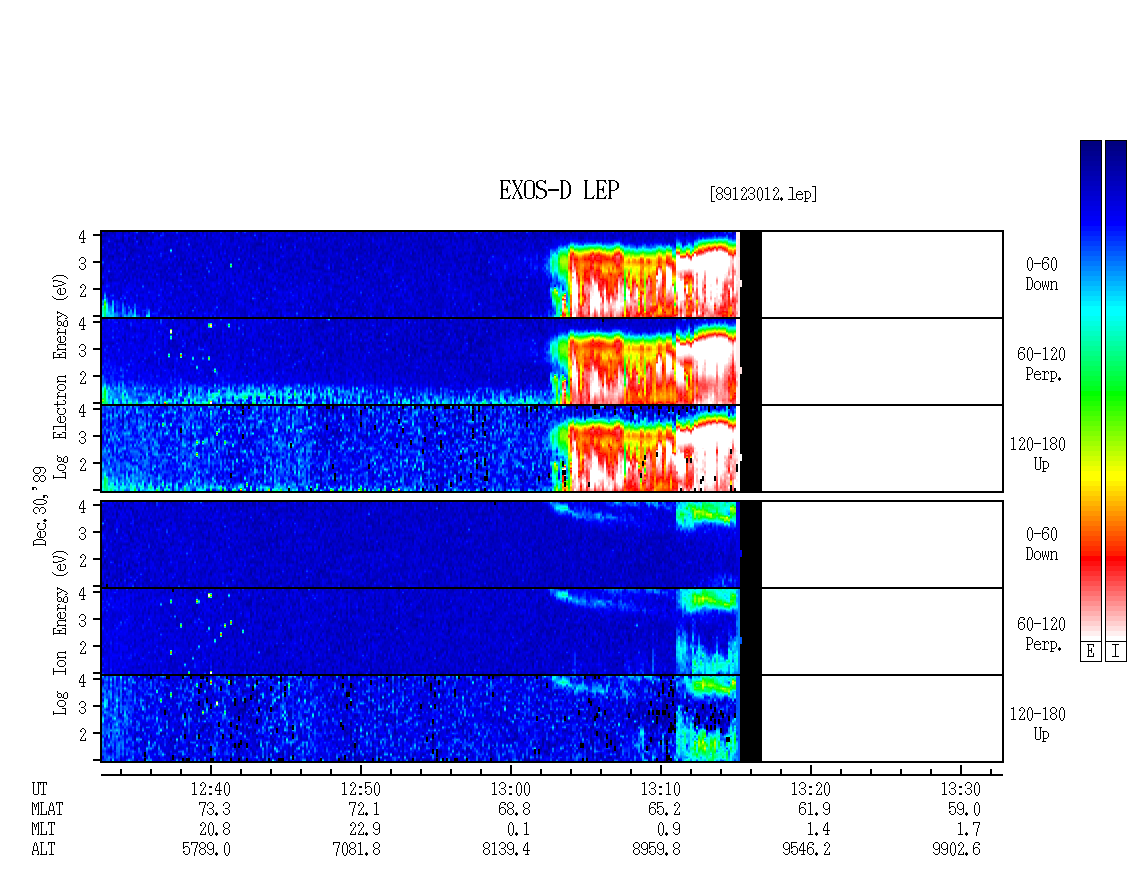Click the ion 120-180 Up spectrogram

tap(552, 719)
